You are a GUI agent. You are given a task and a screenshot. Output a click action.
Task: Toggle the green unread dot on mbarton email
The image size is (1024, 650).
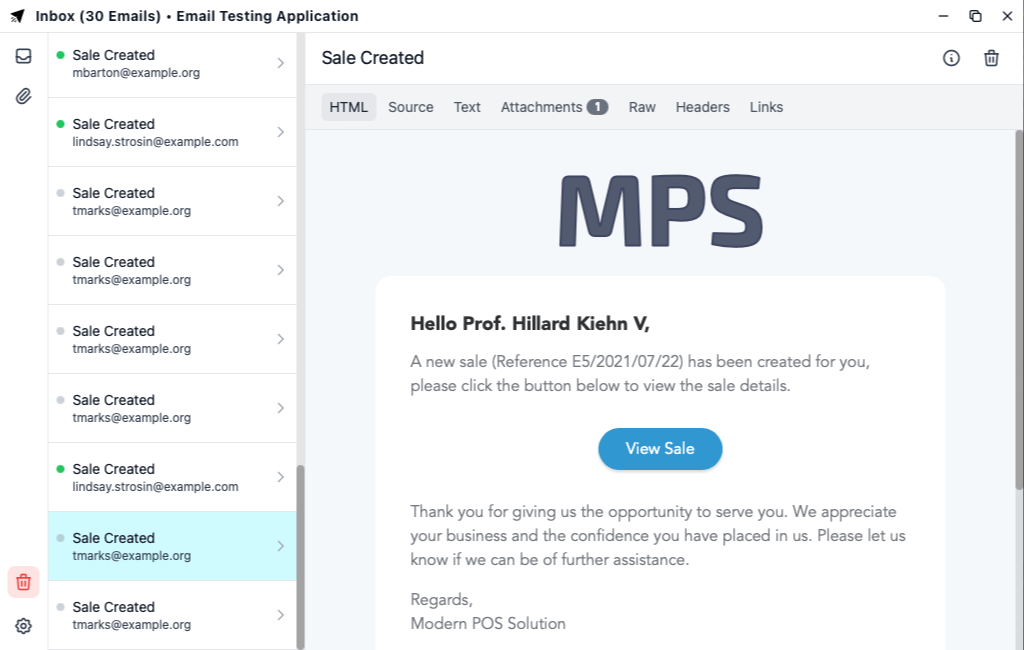click(61, 55)
